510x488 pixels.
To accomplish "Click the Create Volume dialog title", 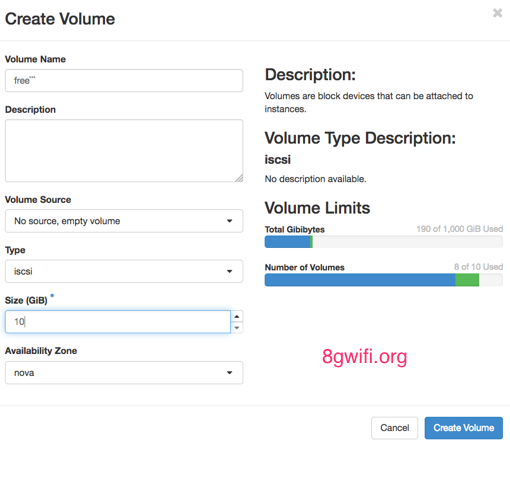I will click(60, 19).
